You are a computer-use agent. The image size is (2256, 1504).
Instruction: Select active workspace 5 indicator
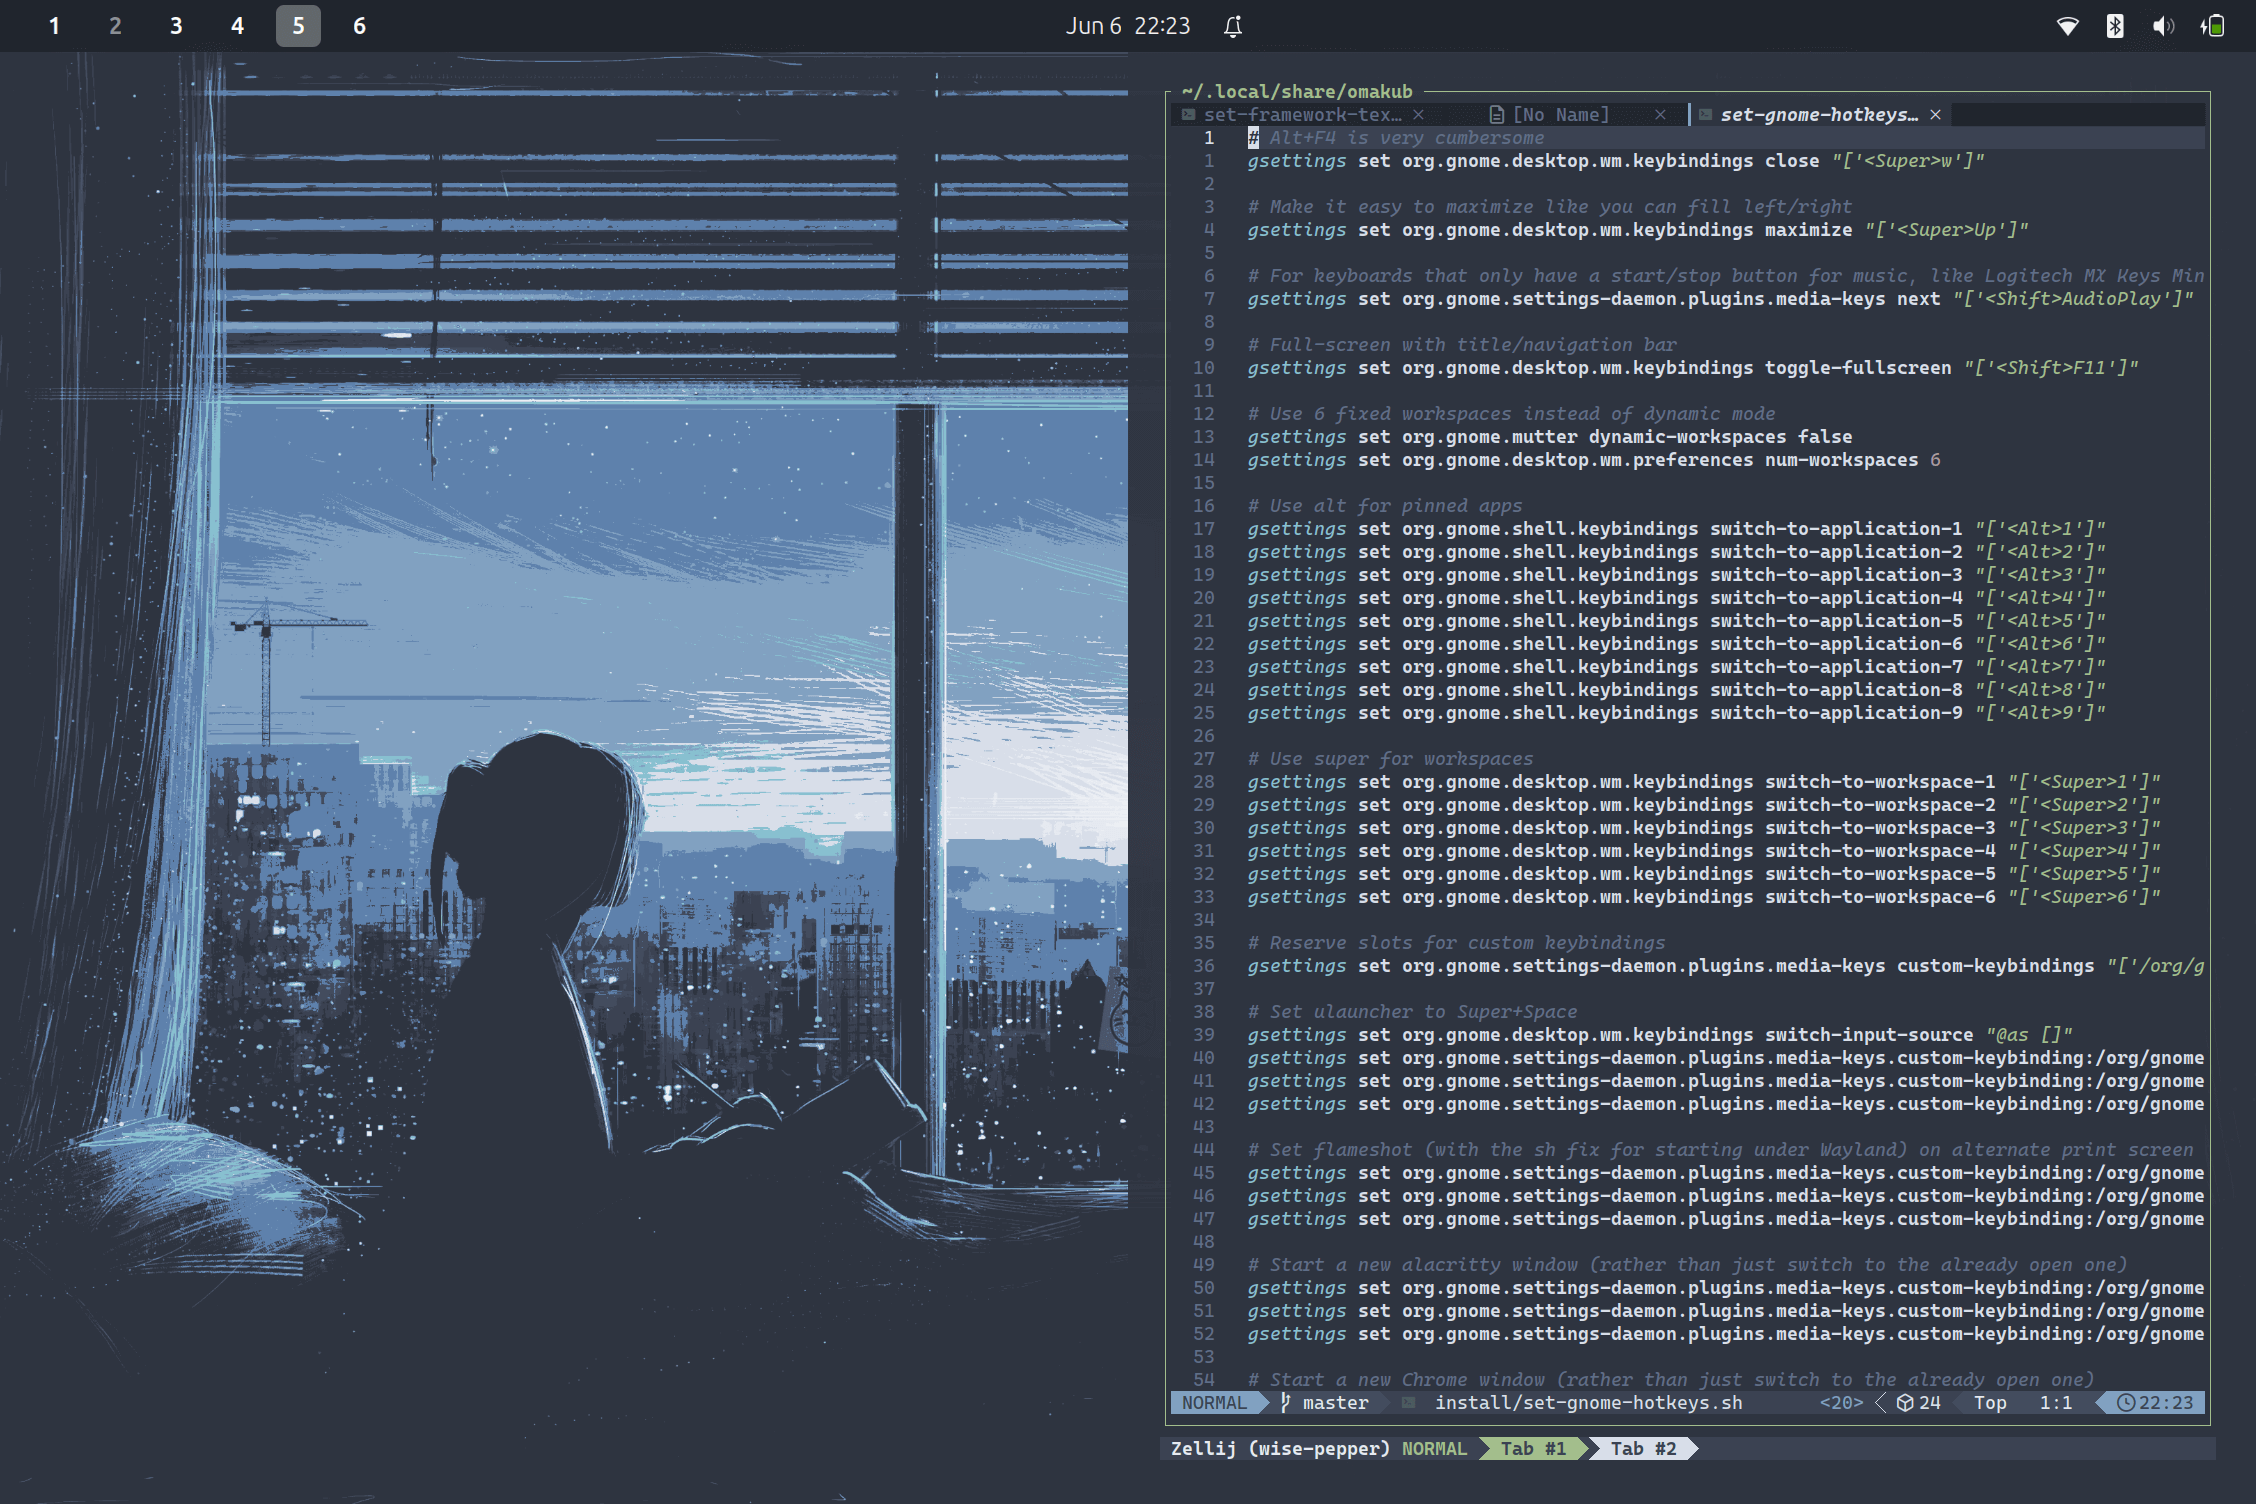click(x=298, y=26)
